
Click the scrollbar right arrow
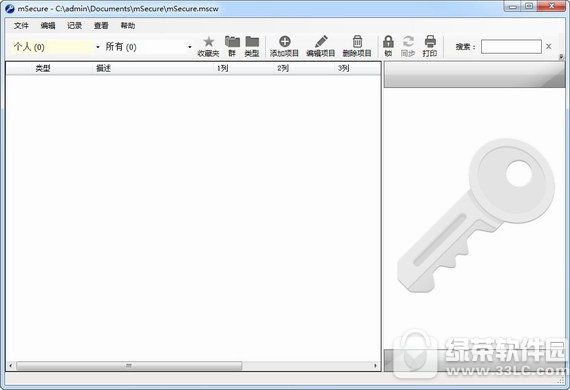coord(376,366)
